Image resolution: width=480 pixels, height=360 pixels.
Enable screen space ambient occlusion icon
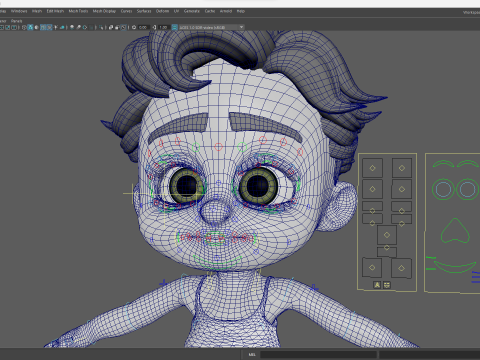72,27
